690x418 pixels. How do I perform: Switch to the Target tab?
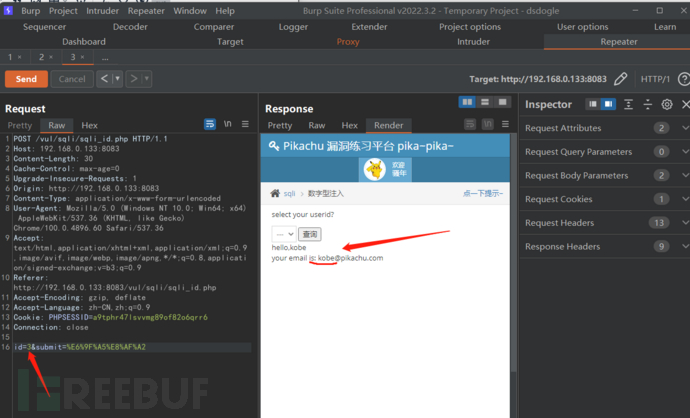(230, 42)
